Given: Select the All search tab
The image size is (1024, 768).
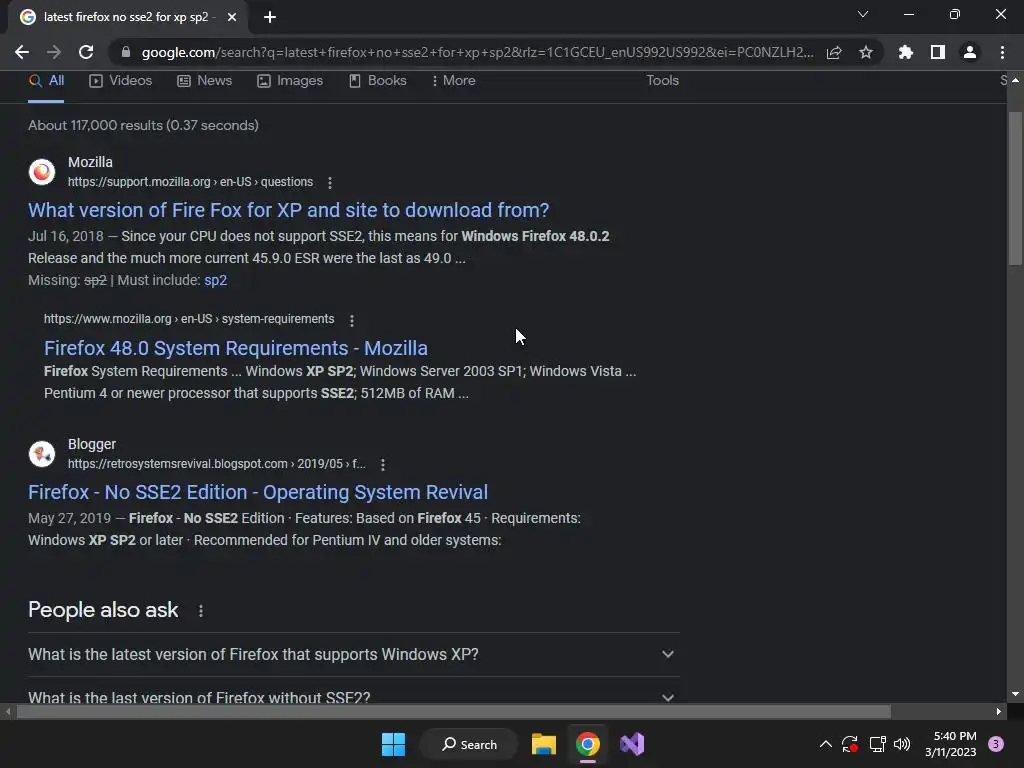Looking at the screenshot, I should (x=46, y=81).
